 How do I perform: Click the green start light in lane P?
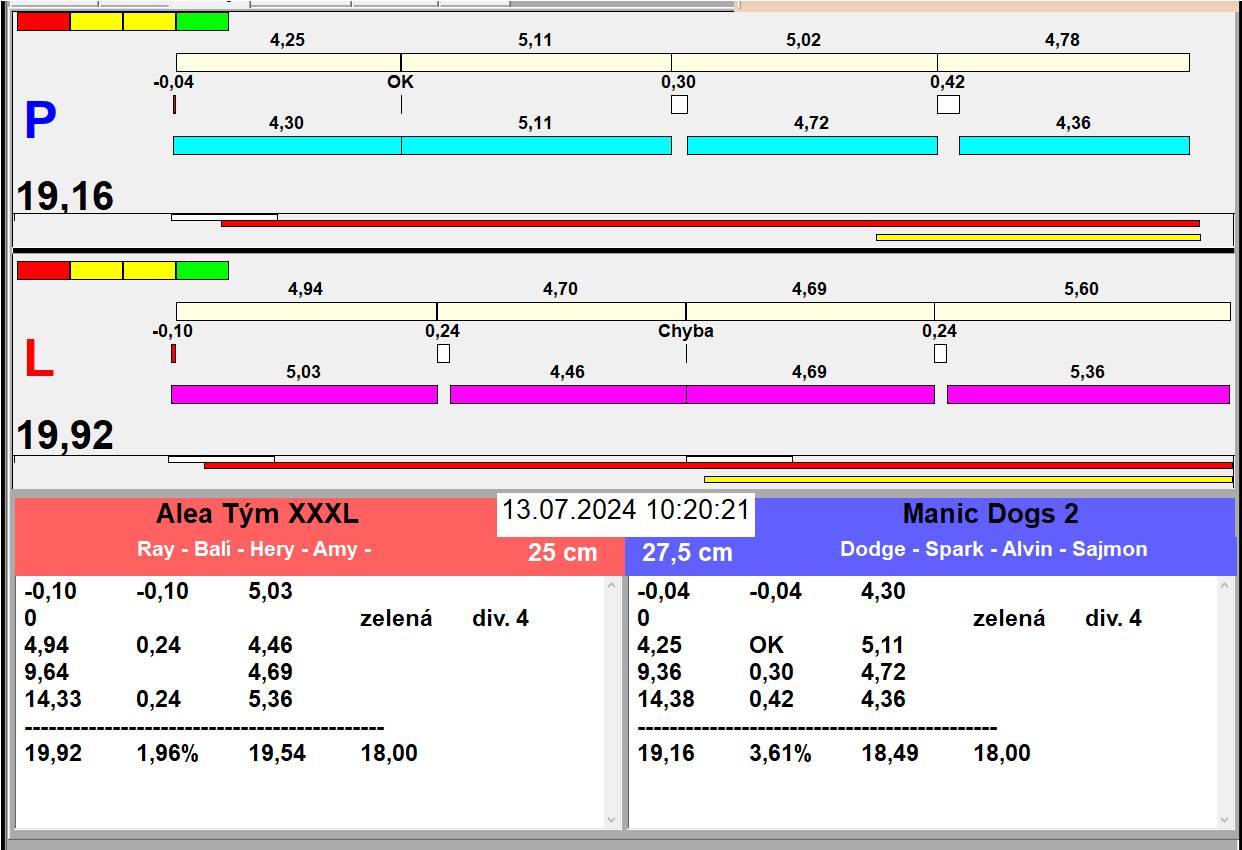202,21
